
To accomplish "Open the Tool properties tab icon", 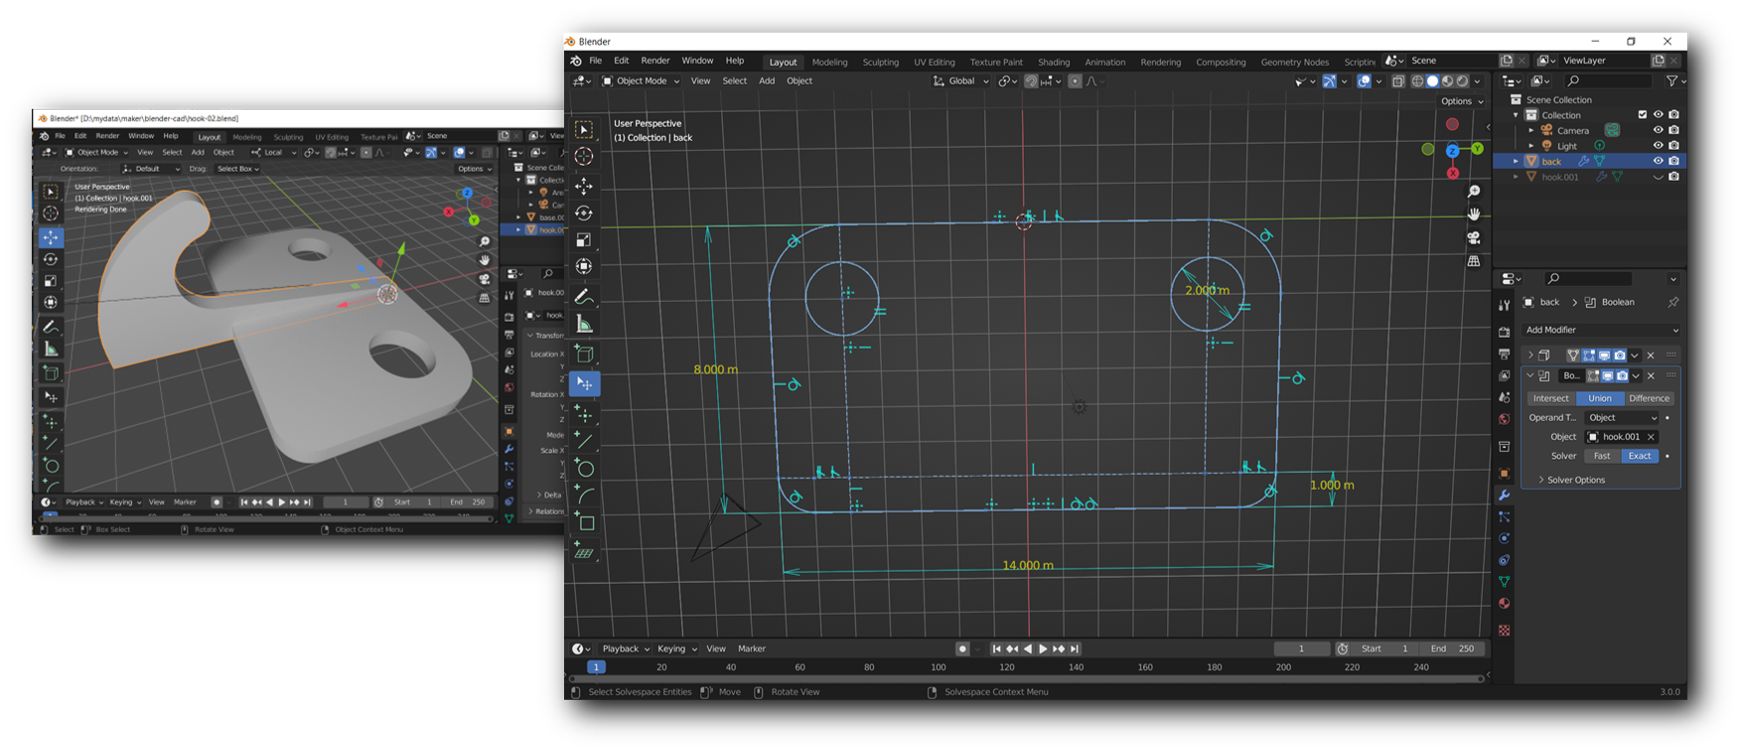I will point(1504,305).
